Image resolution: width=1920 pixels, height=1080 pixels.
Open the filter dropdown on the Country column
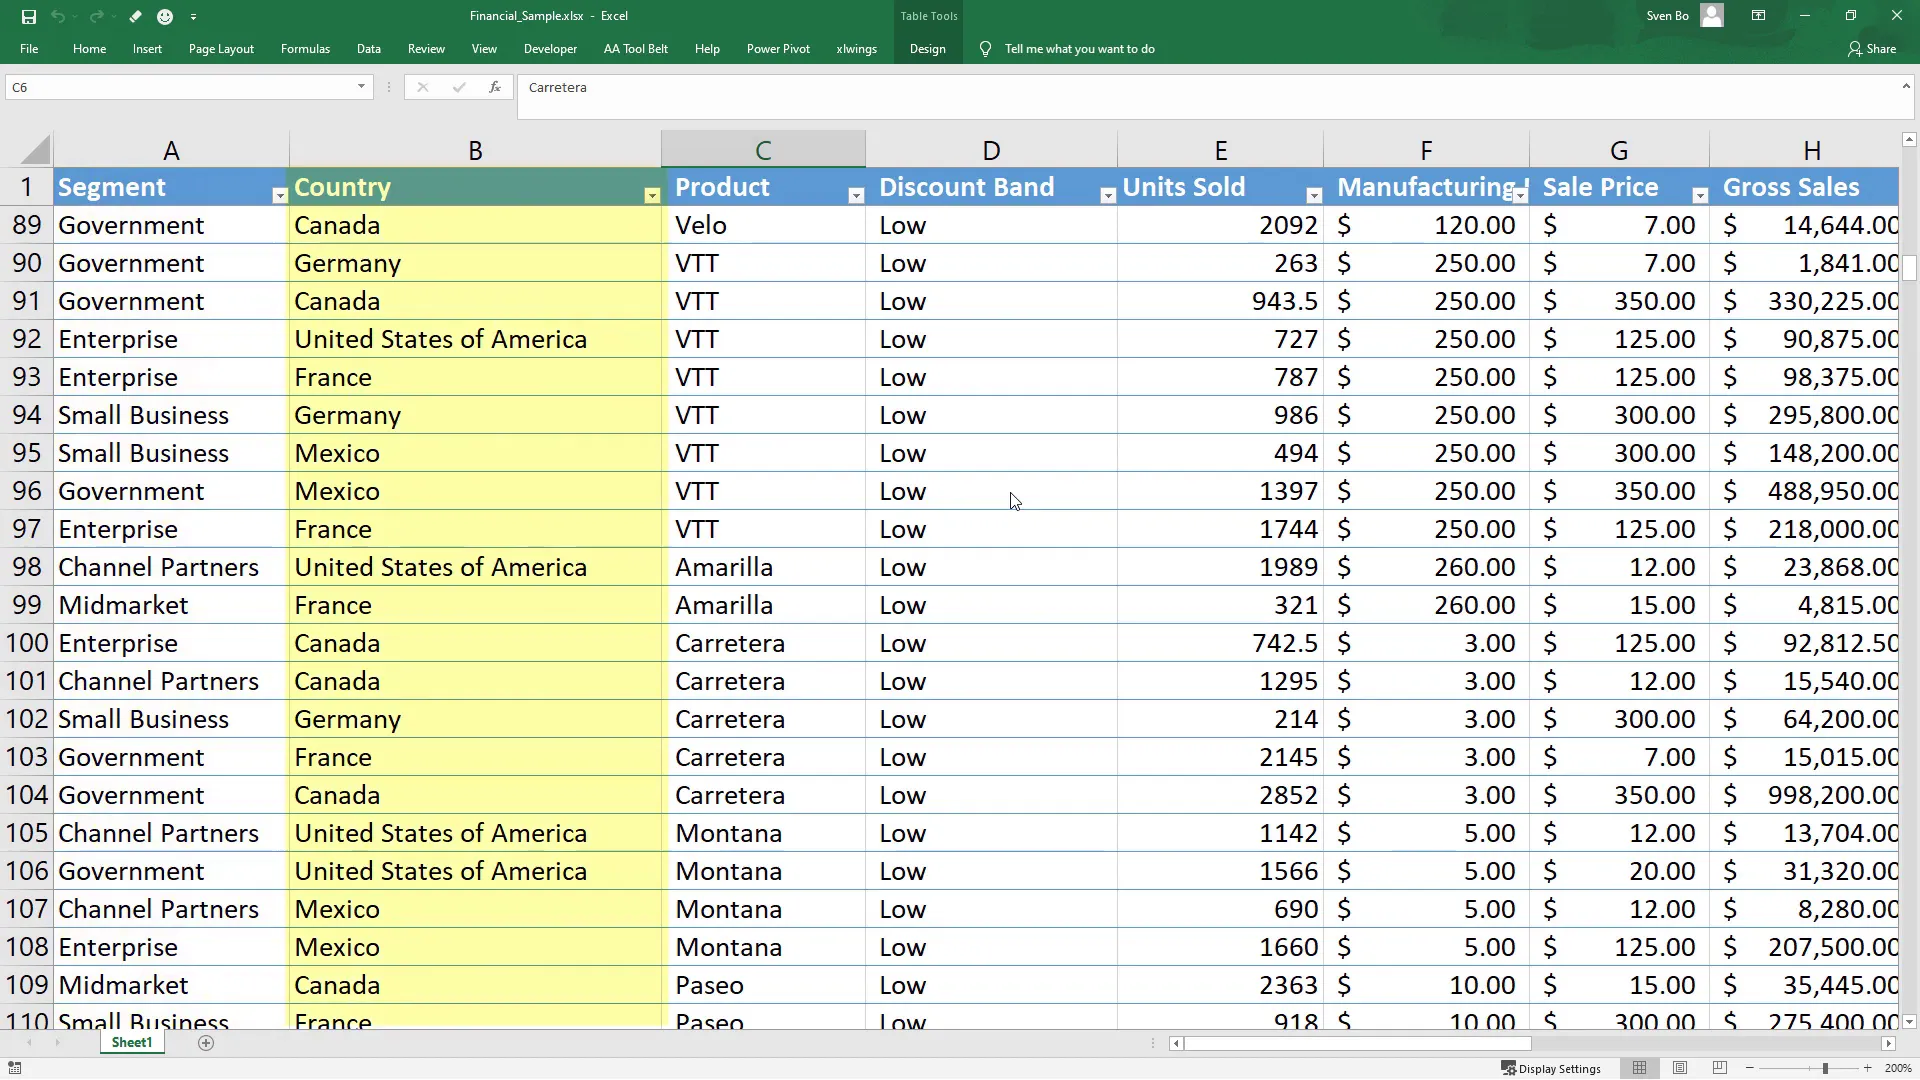pos(651,196)
